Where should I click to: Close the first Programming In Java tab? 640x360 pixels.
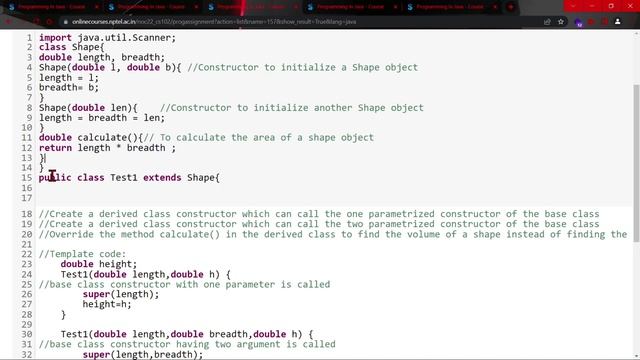click(x=96, y=7)
